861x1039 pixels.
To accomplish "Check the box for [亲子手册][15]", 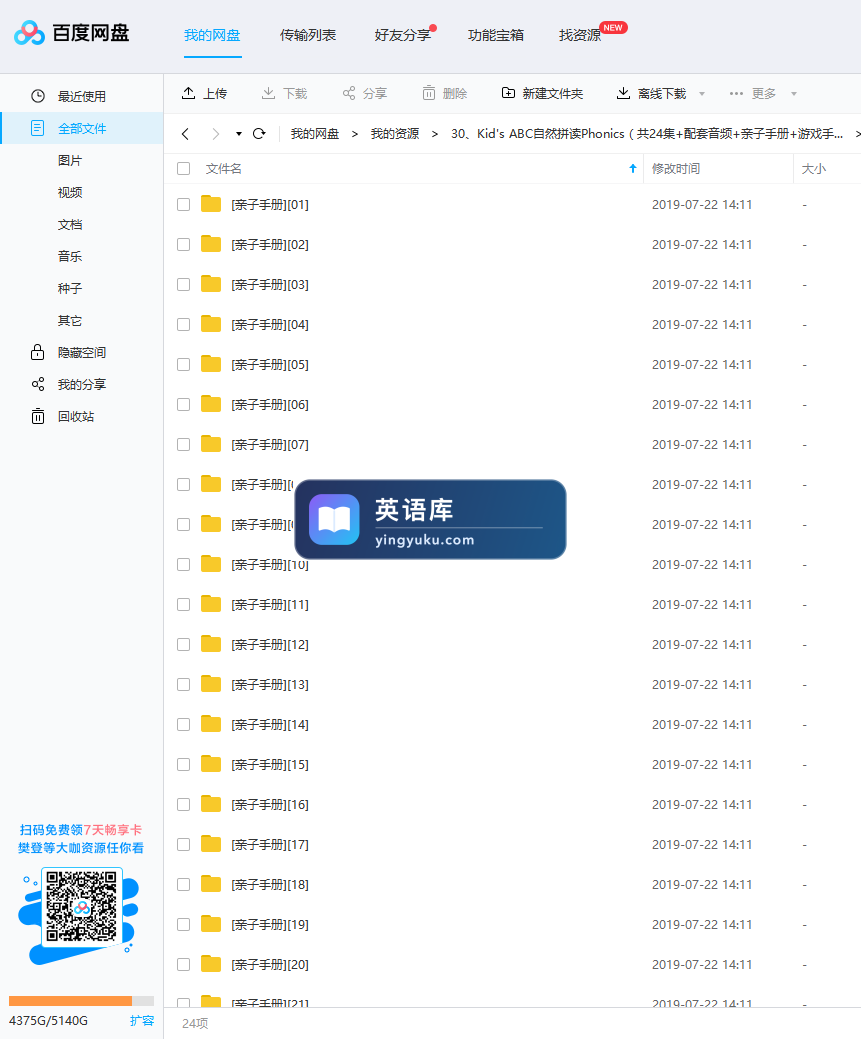I will point(184,765).
